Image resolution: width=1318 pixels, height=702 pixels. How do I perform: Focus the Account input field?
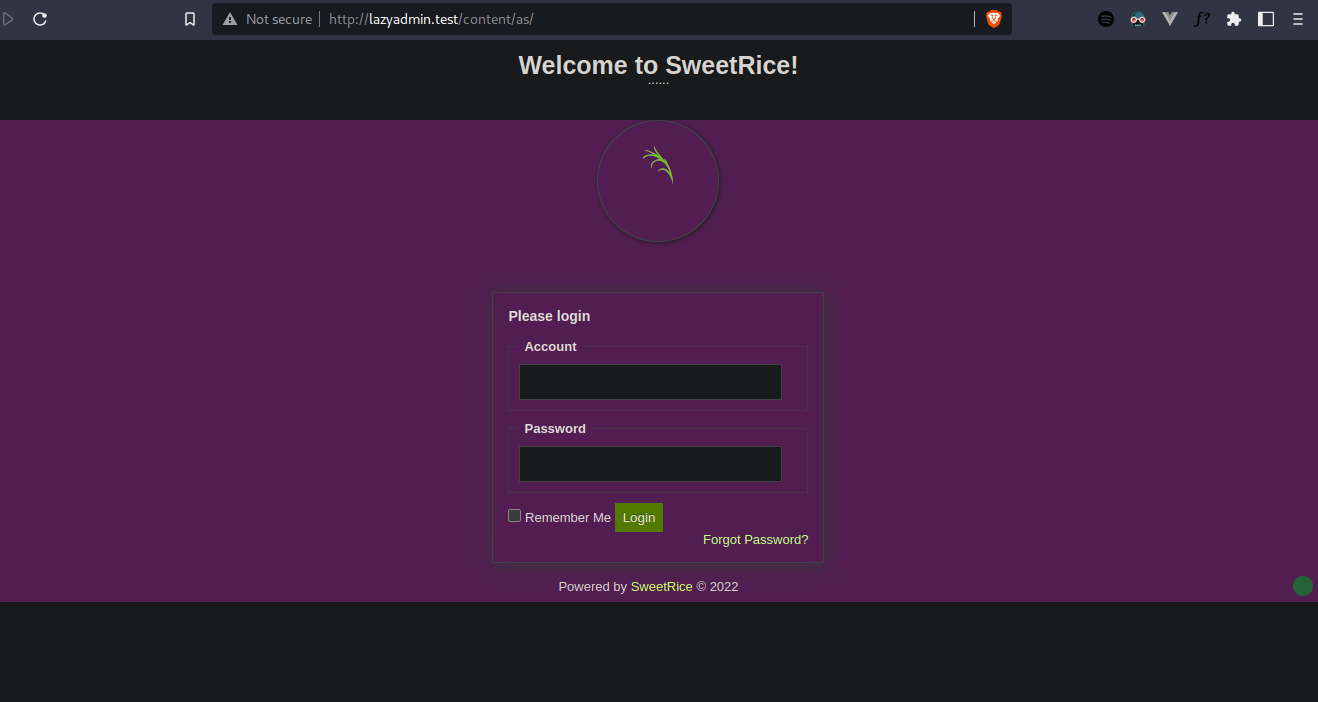650,382
